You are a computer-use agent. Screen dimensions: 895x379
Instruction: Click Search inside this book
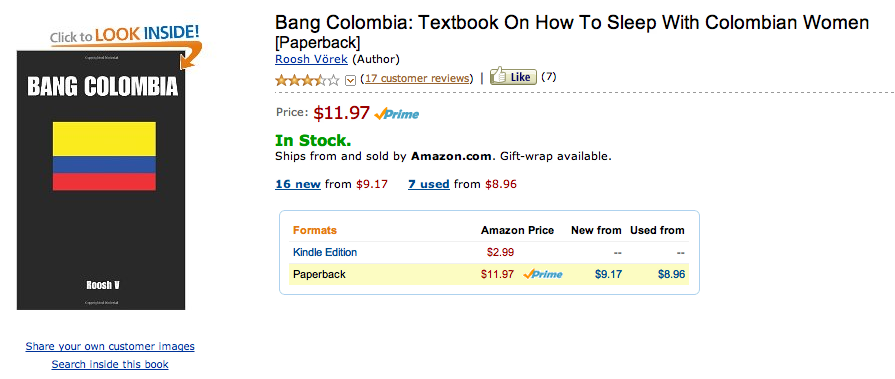110,364
